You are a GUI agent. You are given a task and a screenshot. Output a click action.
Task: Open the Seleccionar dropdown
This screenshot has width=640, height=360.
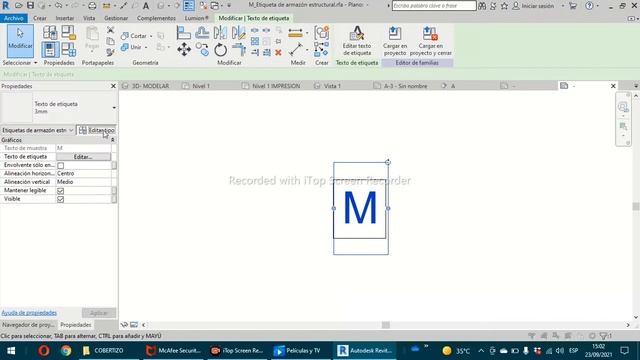pyautogui.click(x=20, y=63)
